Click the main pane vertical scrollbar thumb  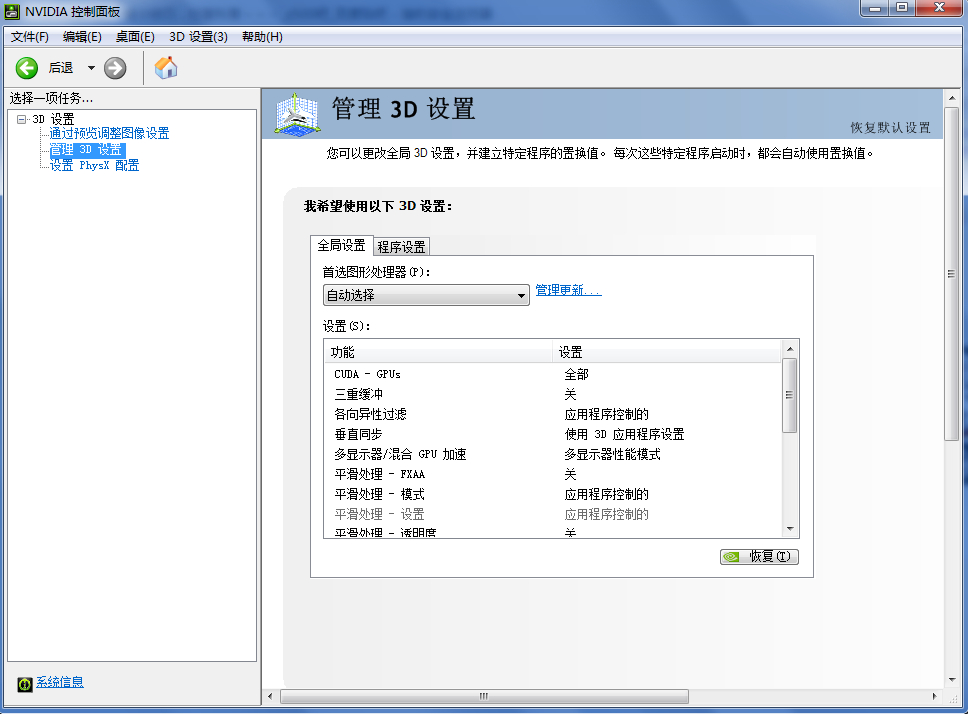951,274
